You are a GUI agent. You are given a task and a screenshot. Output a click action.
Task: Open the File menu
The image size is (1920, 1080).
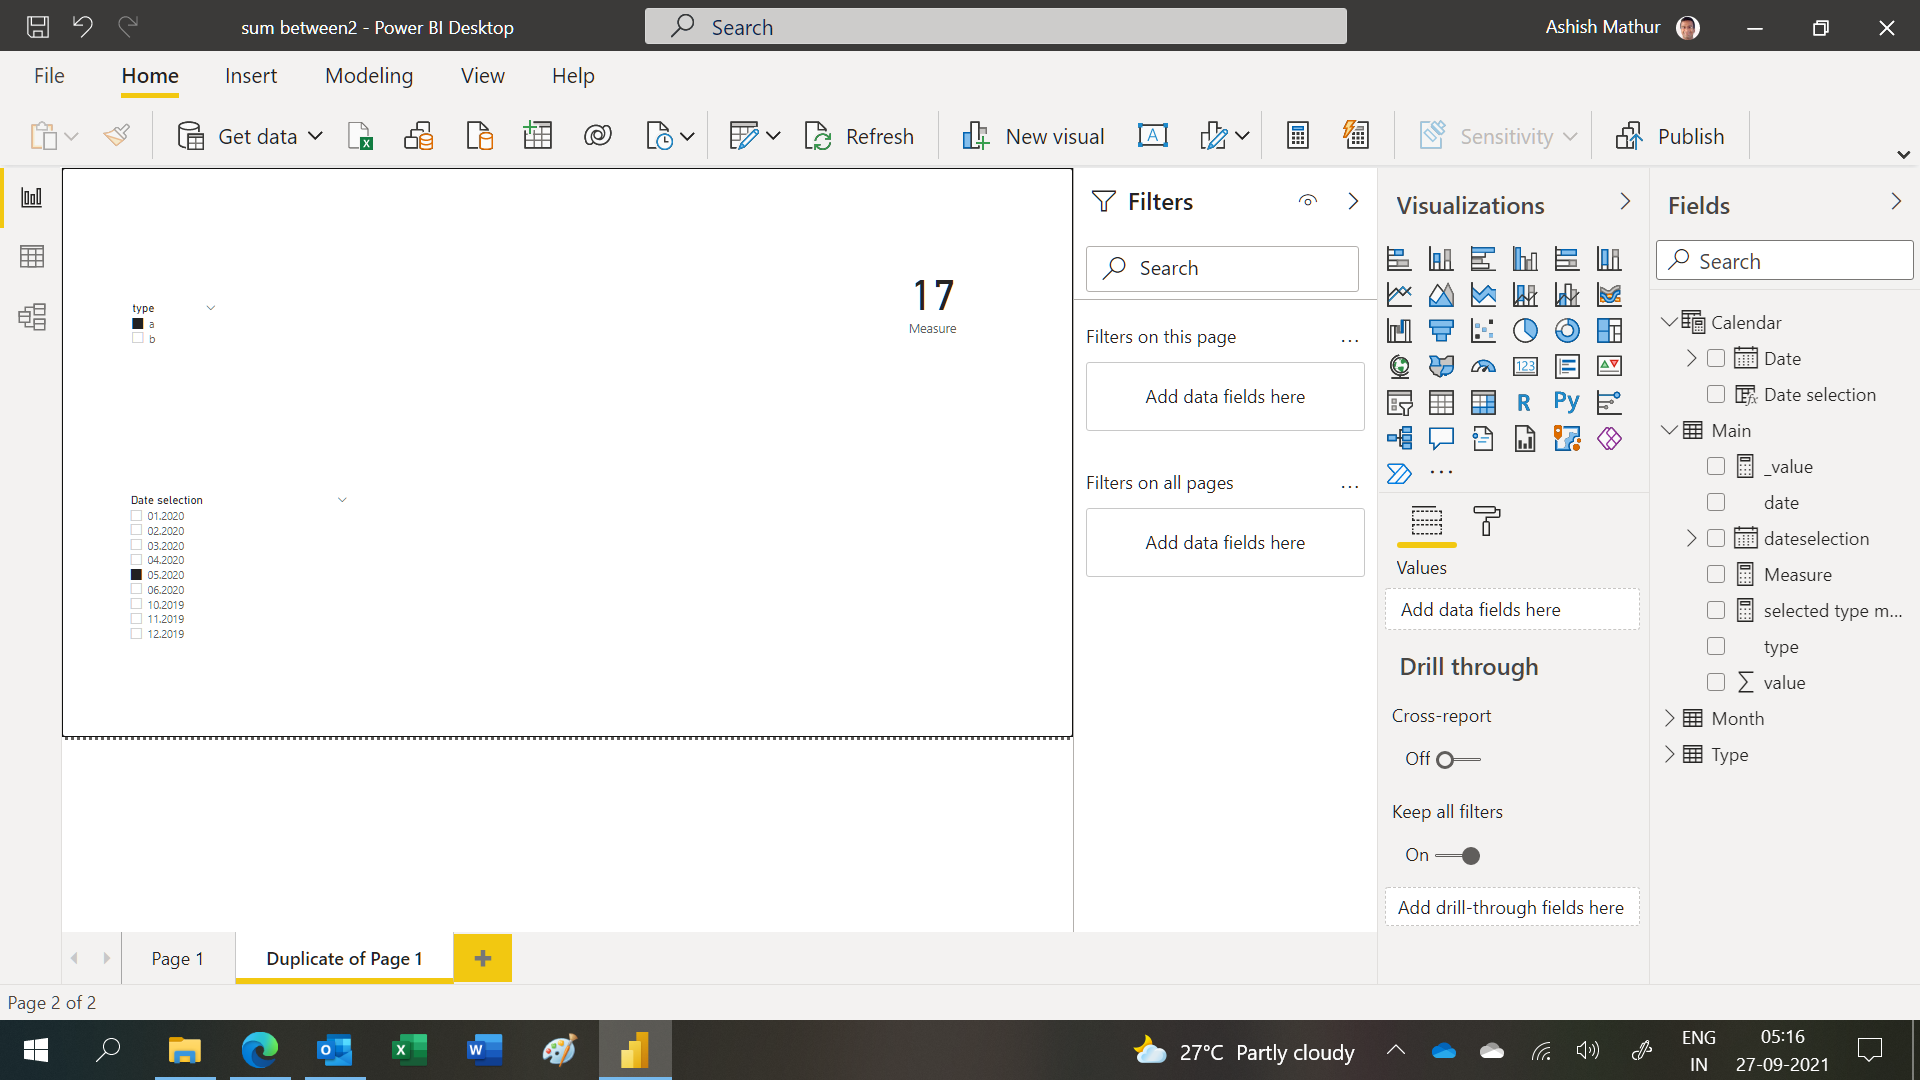pos(49,76)
